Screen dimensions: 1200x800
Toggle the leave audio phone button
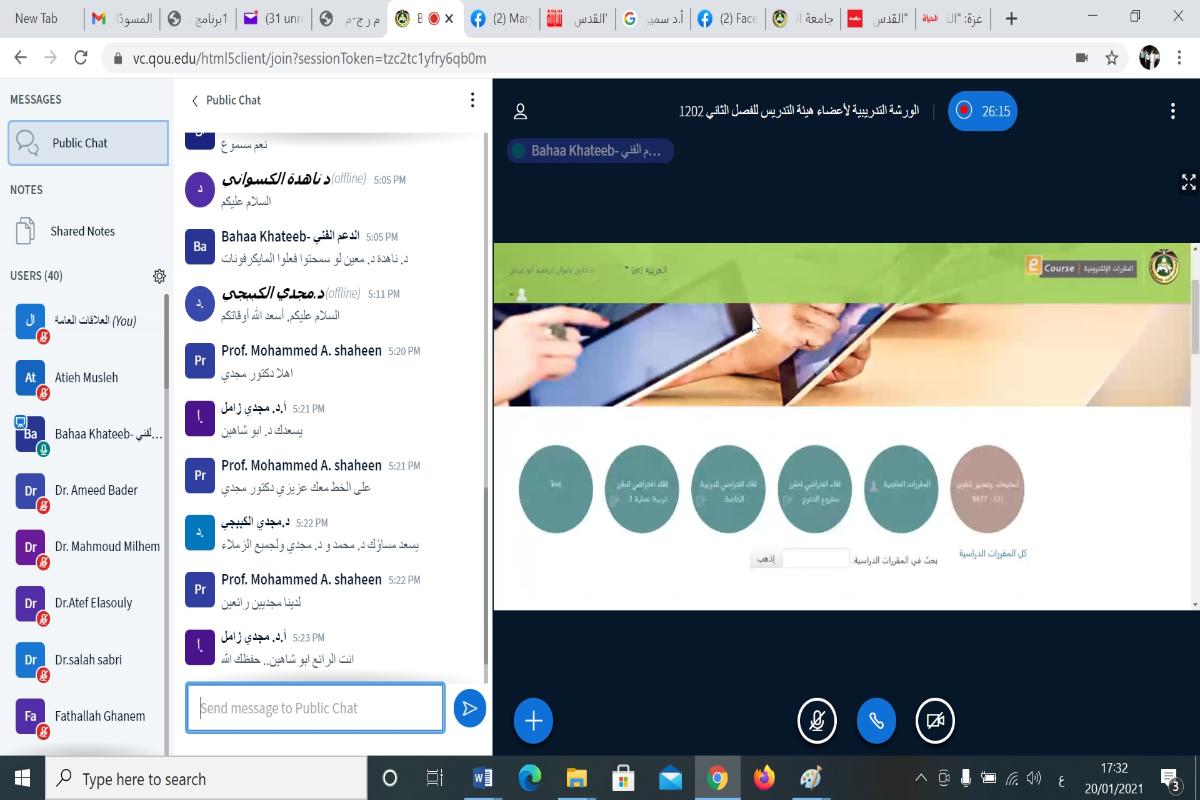(876, 721)
